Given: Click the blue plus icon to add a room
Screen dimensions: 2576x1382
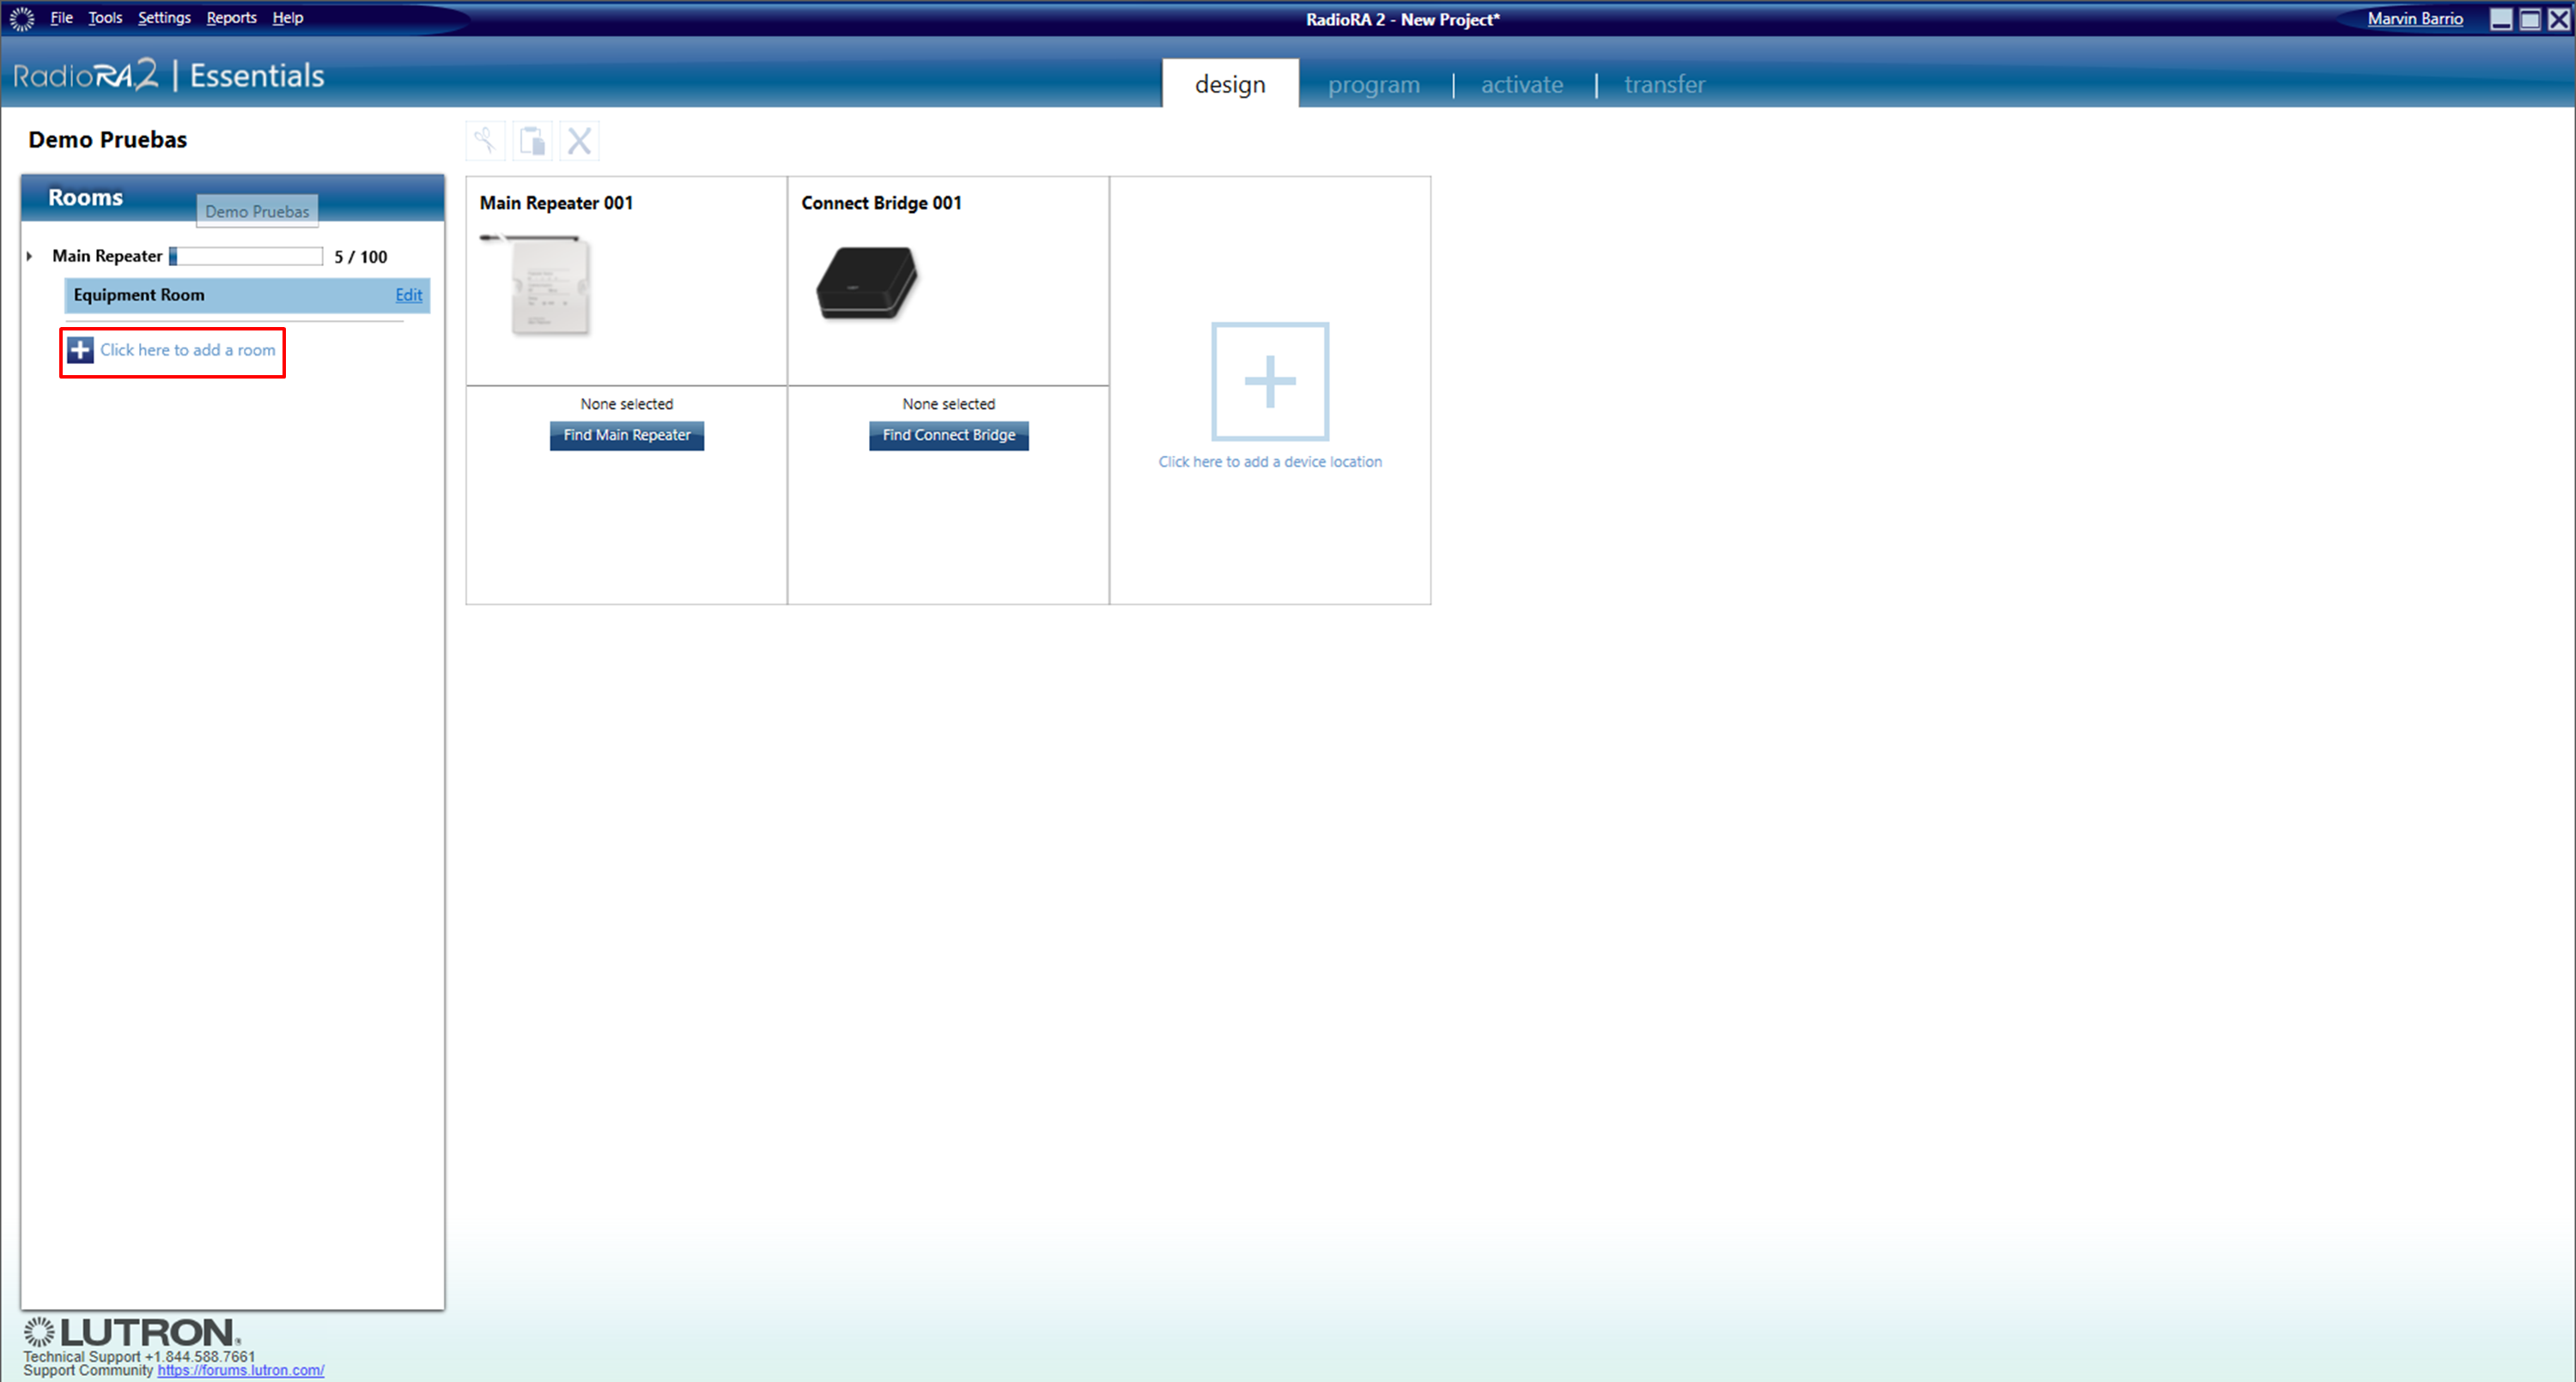Looking at the screenshot, I should [80, 350].
